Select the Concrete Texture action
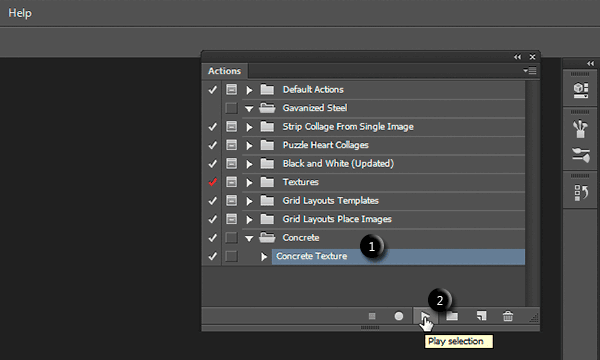 click(398, 256)
